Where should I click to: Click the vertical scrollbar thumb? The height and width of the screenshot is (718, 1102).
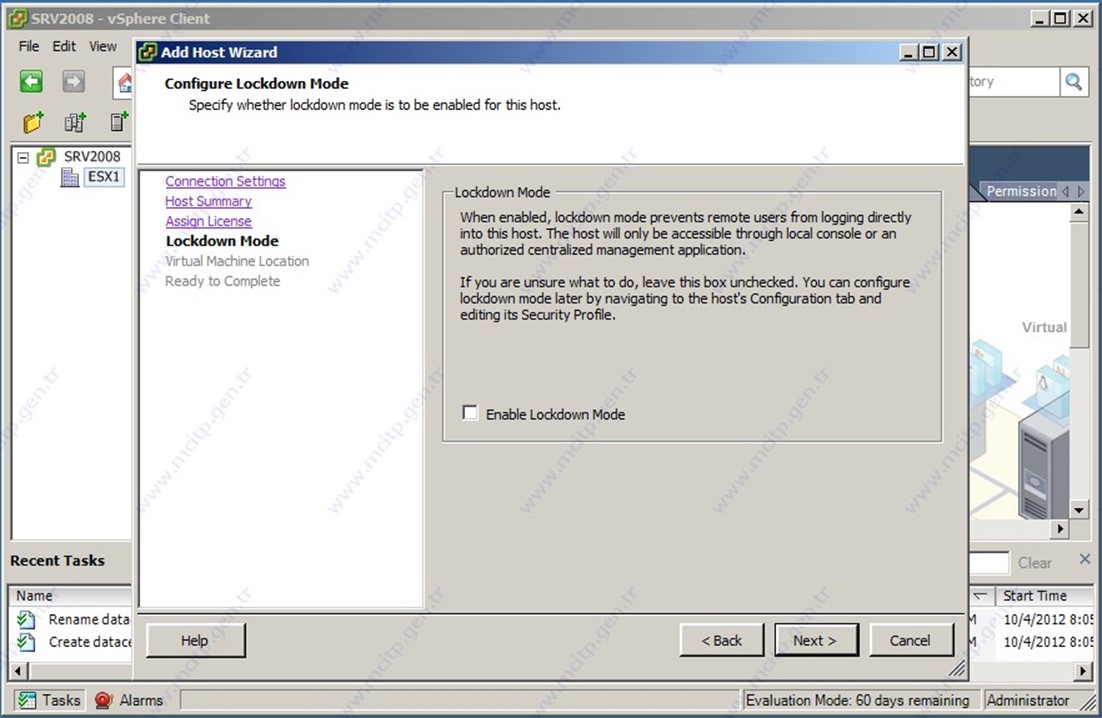pos(1079,284)
